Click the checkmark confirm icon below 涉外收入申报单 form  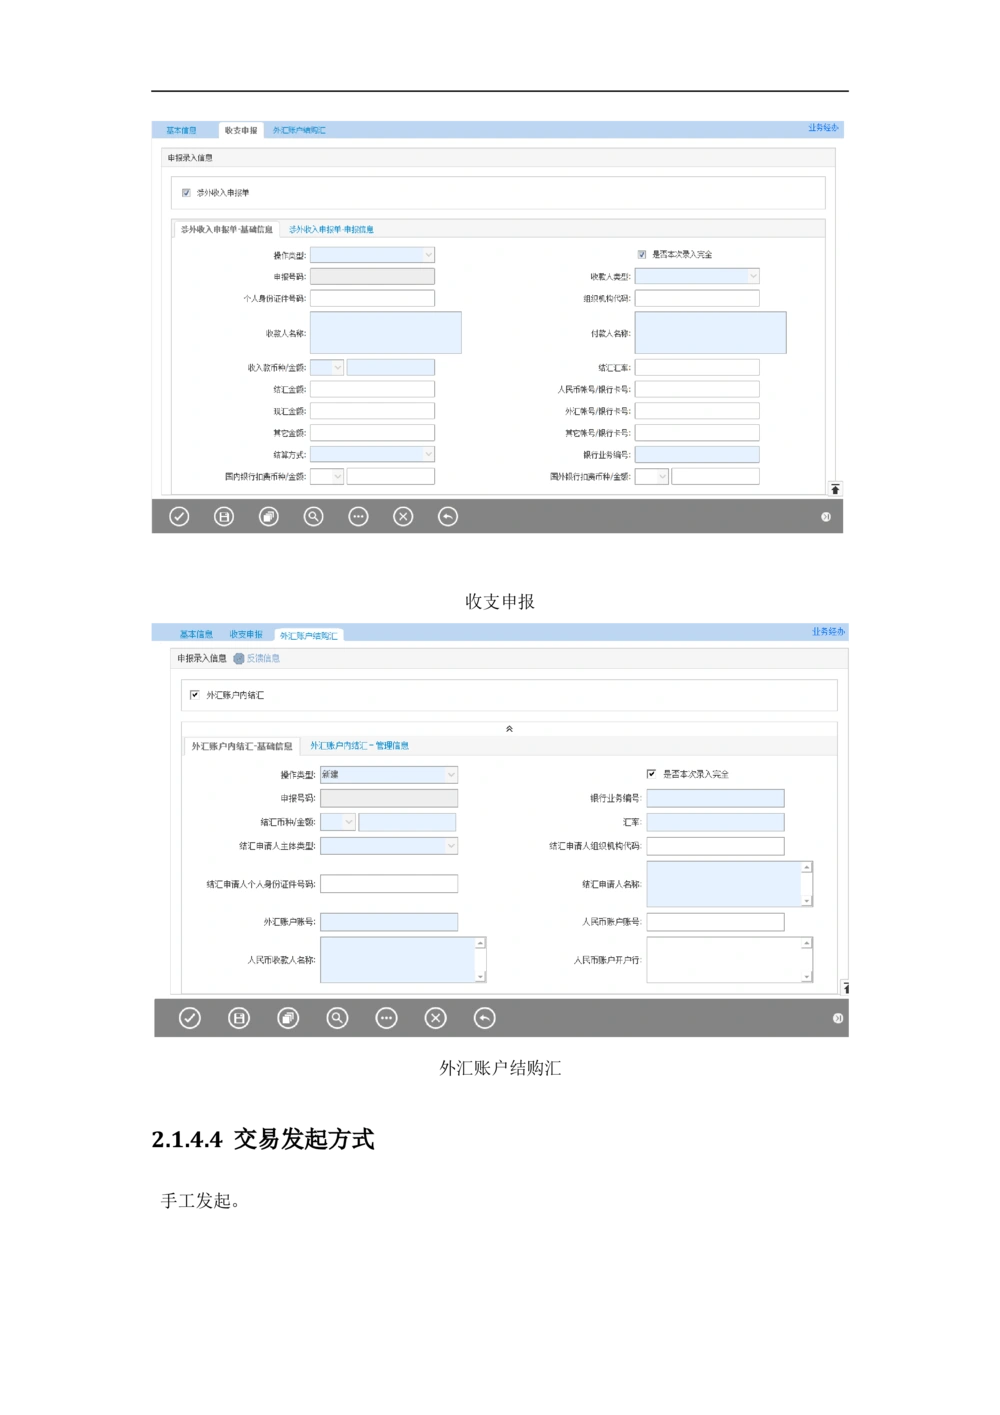[x=179, y=516]
